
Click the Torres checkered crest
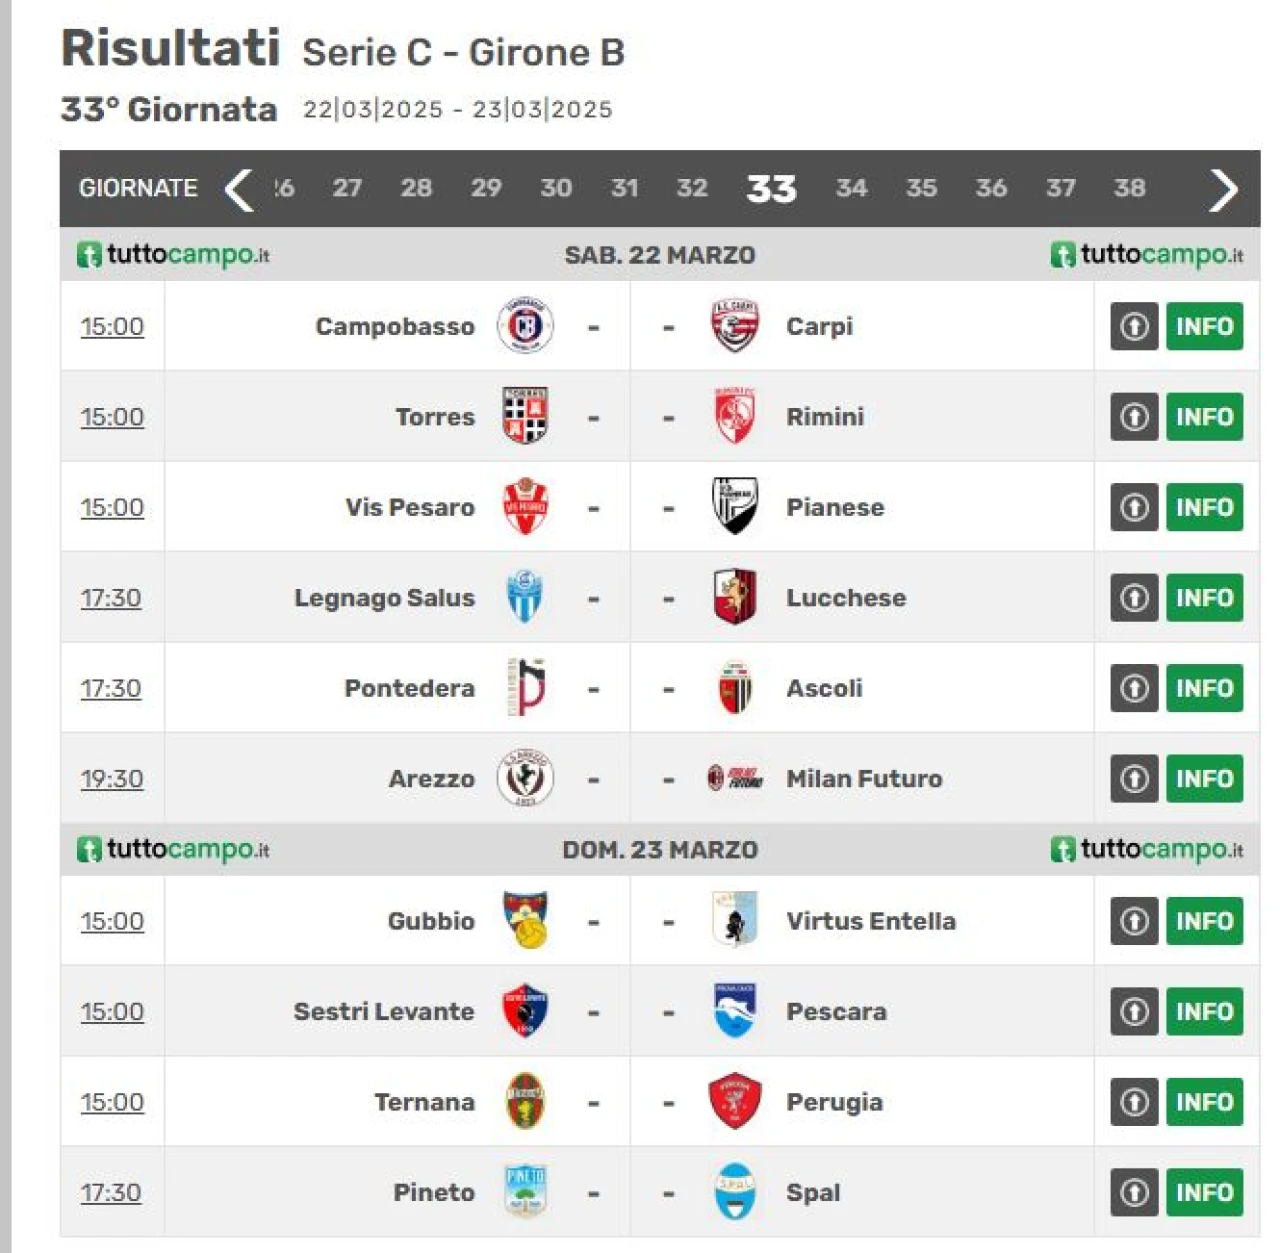tap(525, 416)
